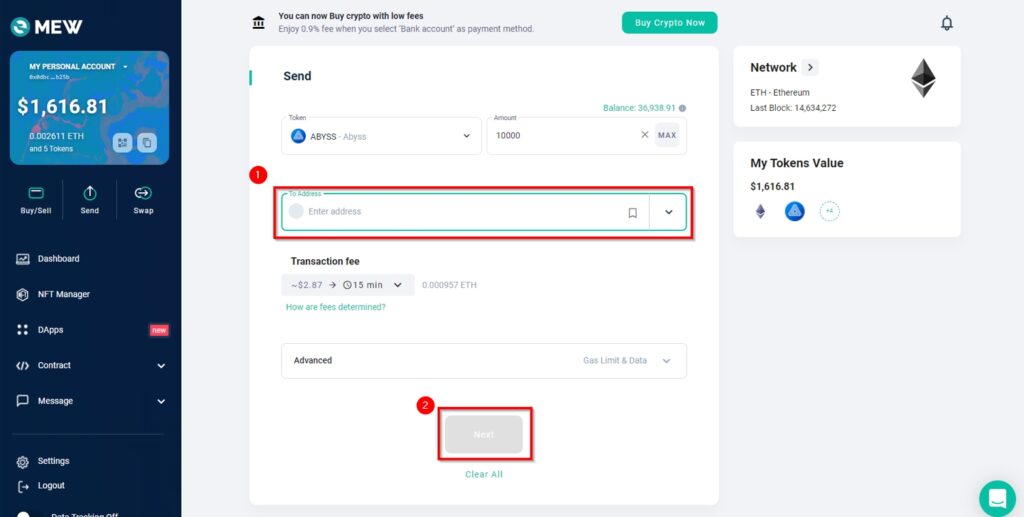Copy account address icon
This screenshot has height=517, width=1024.
(147, 142)
